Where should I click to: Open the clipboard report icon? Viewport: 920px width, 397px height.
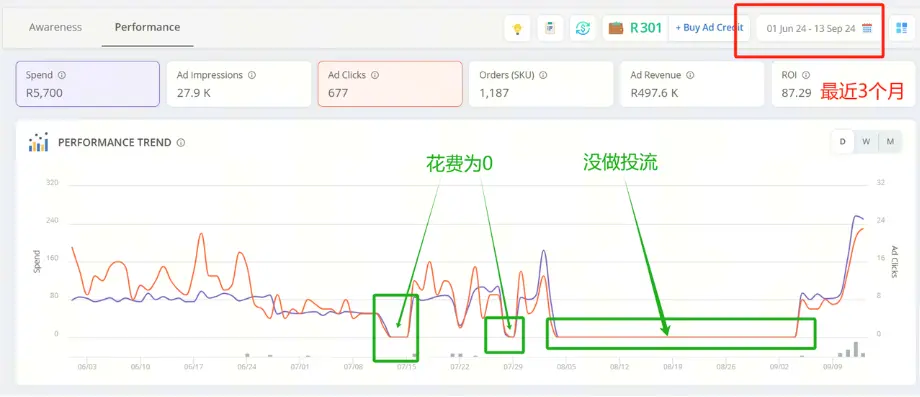pos(550,28)
